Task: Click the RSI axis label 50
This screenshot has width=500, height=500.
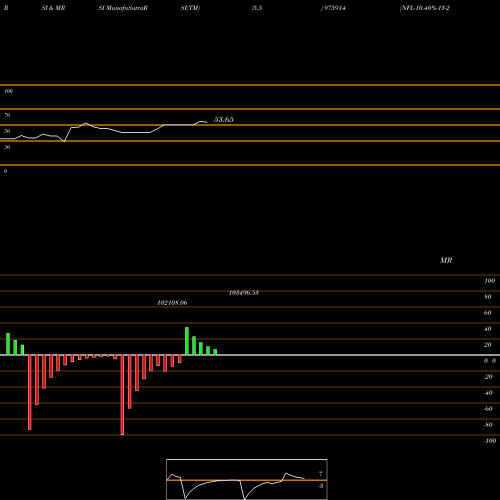Action: click(7, 131)
